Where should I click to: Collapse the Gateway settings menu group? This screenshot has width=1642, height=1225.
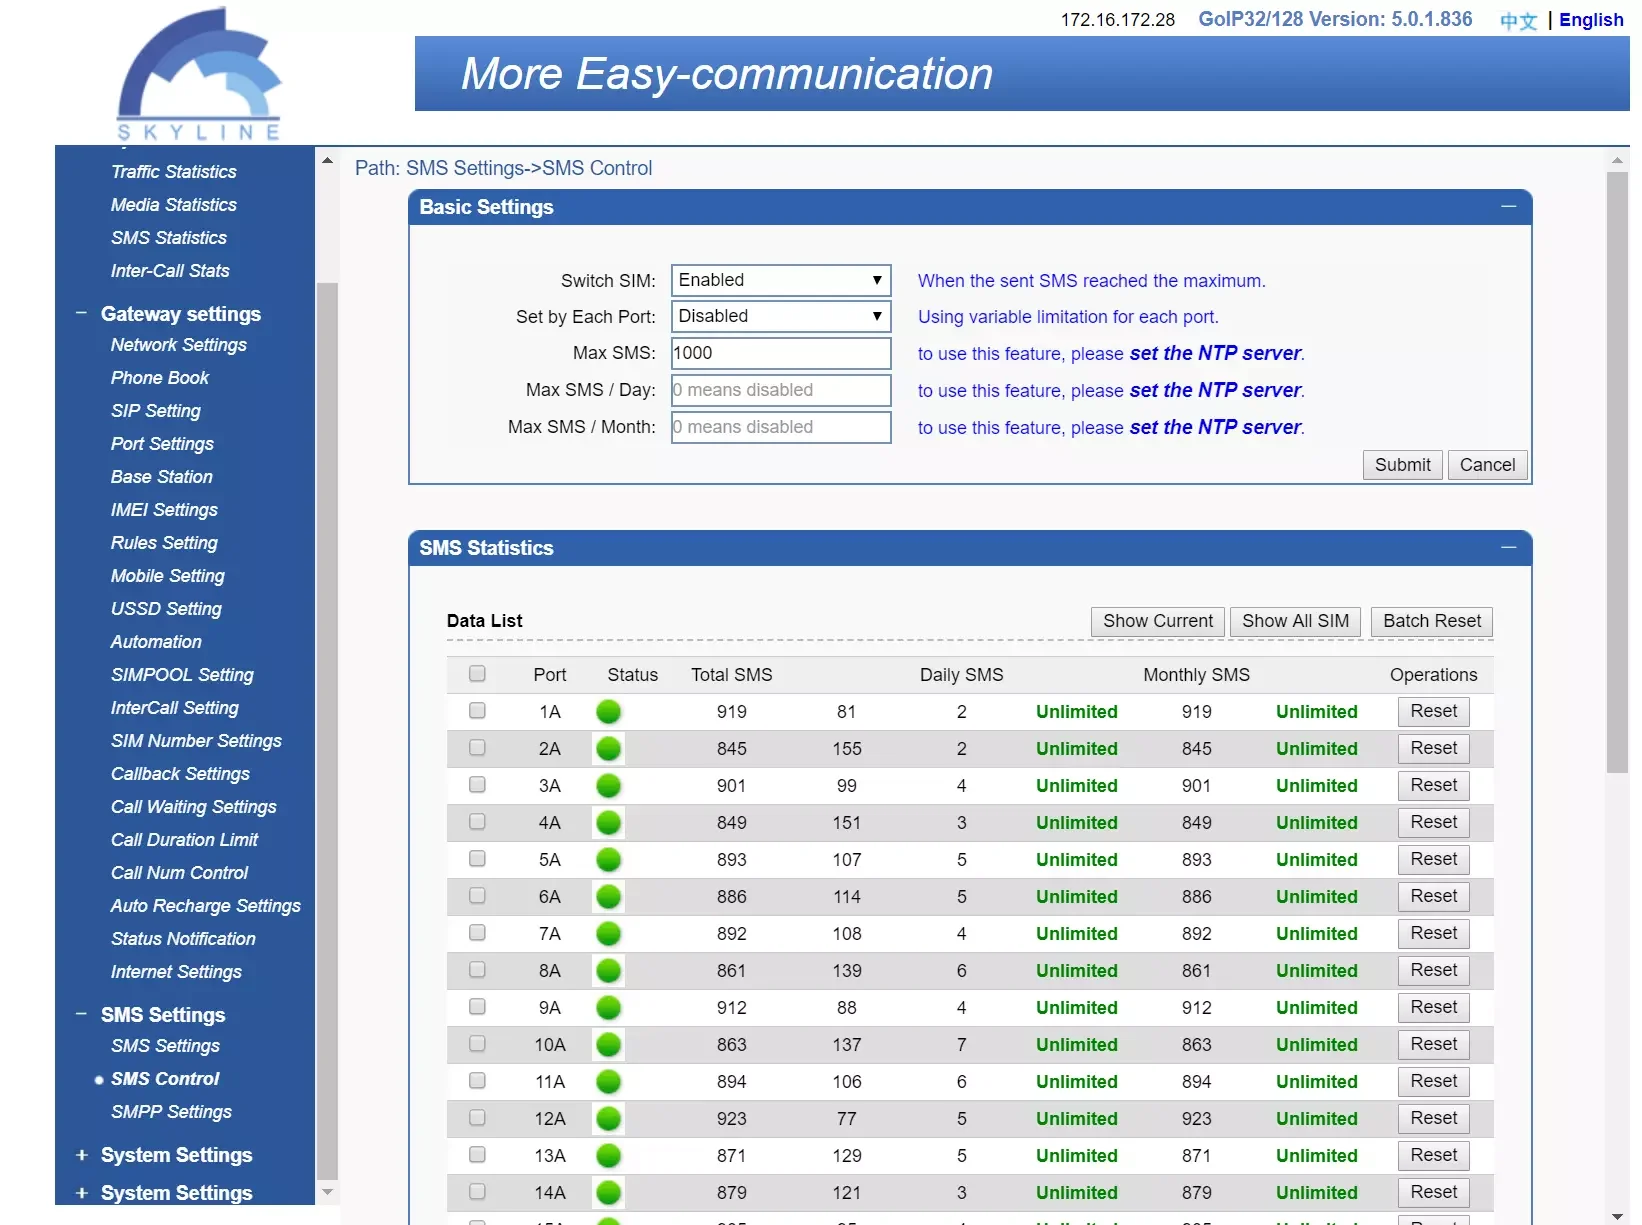click(82, 314)
